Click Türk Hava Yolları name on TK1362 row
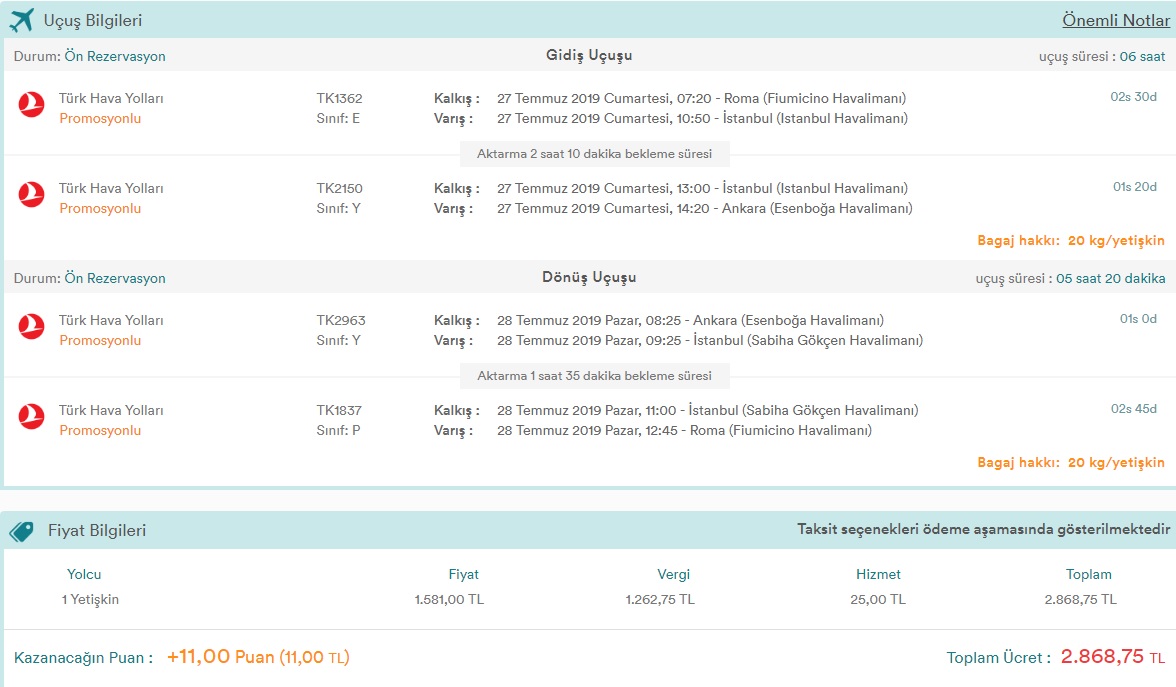 click(111, 98)
